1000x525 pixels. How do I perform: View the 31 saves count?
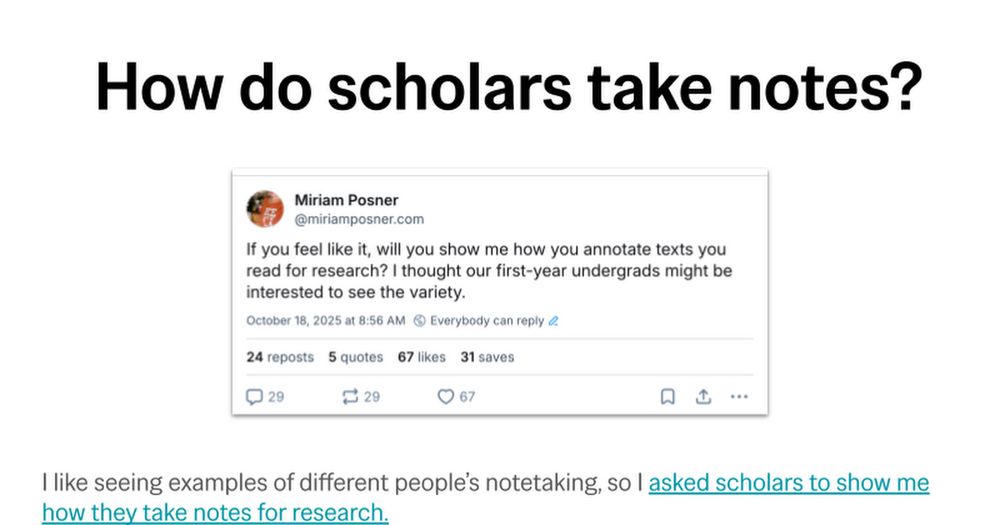point(487,357)
